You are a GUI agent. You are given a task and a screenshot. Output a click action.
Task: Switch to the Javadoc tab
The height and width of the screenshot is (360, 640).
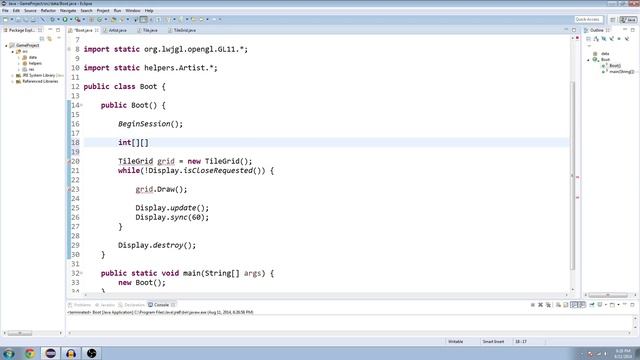(105, 305)
